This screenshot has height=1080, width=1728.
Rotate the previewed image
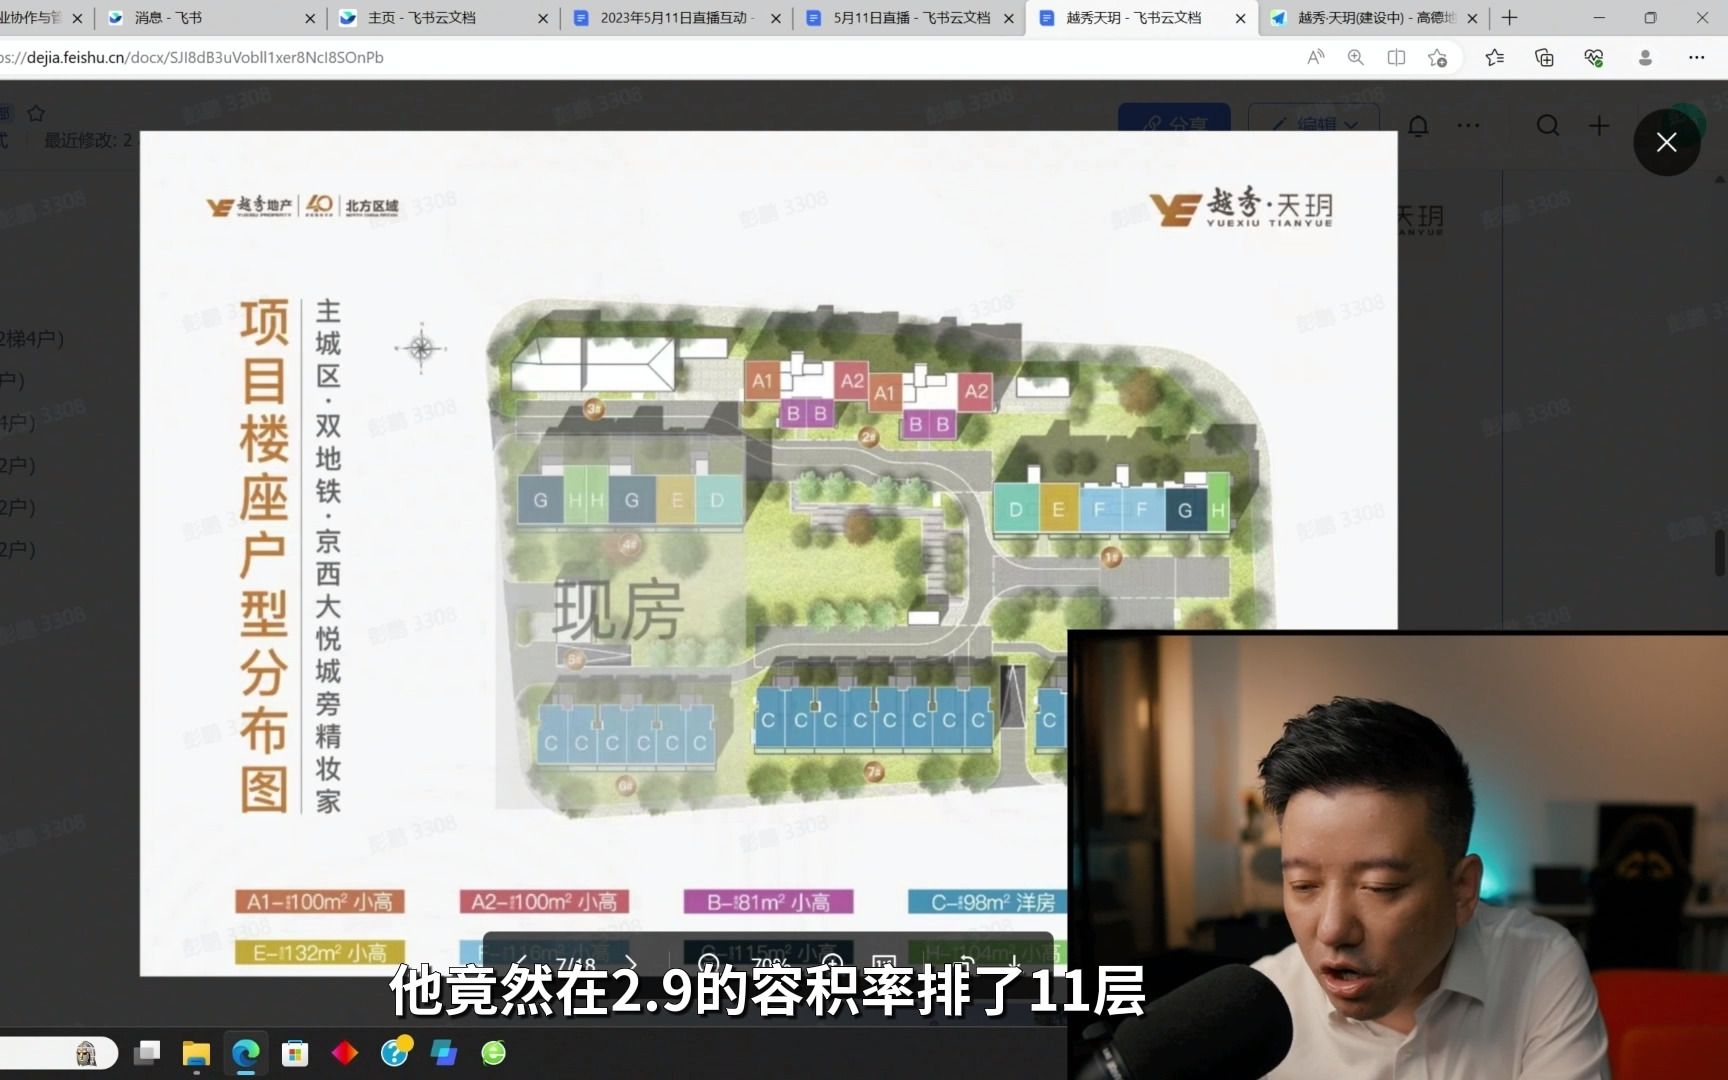pyautogui.click(x=966, y=964)
